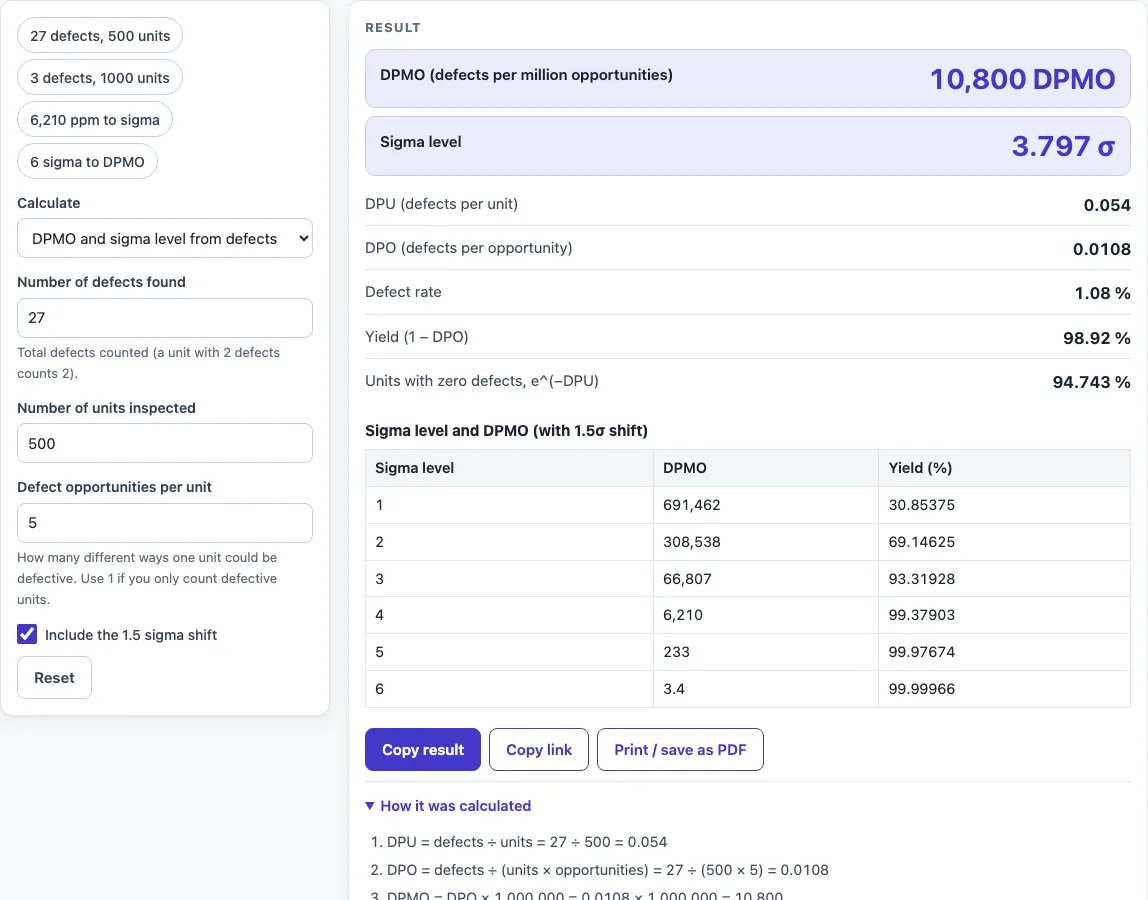The width and height of the screenshot is (1148, 900).
Task: Click the 233 DPMO table cell
Action: pos(765,652)
